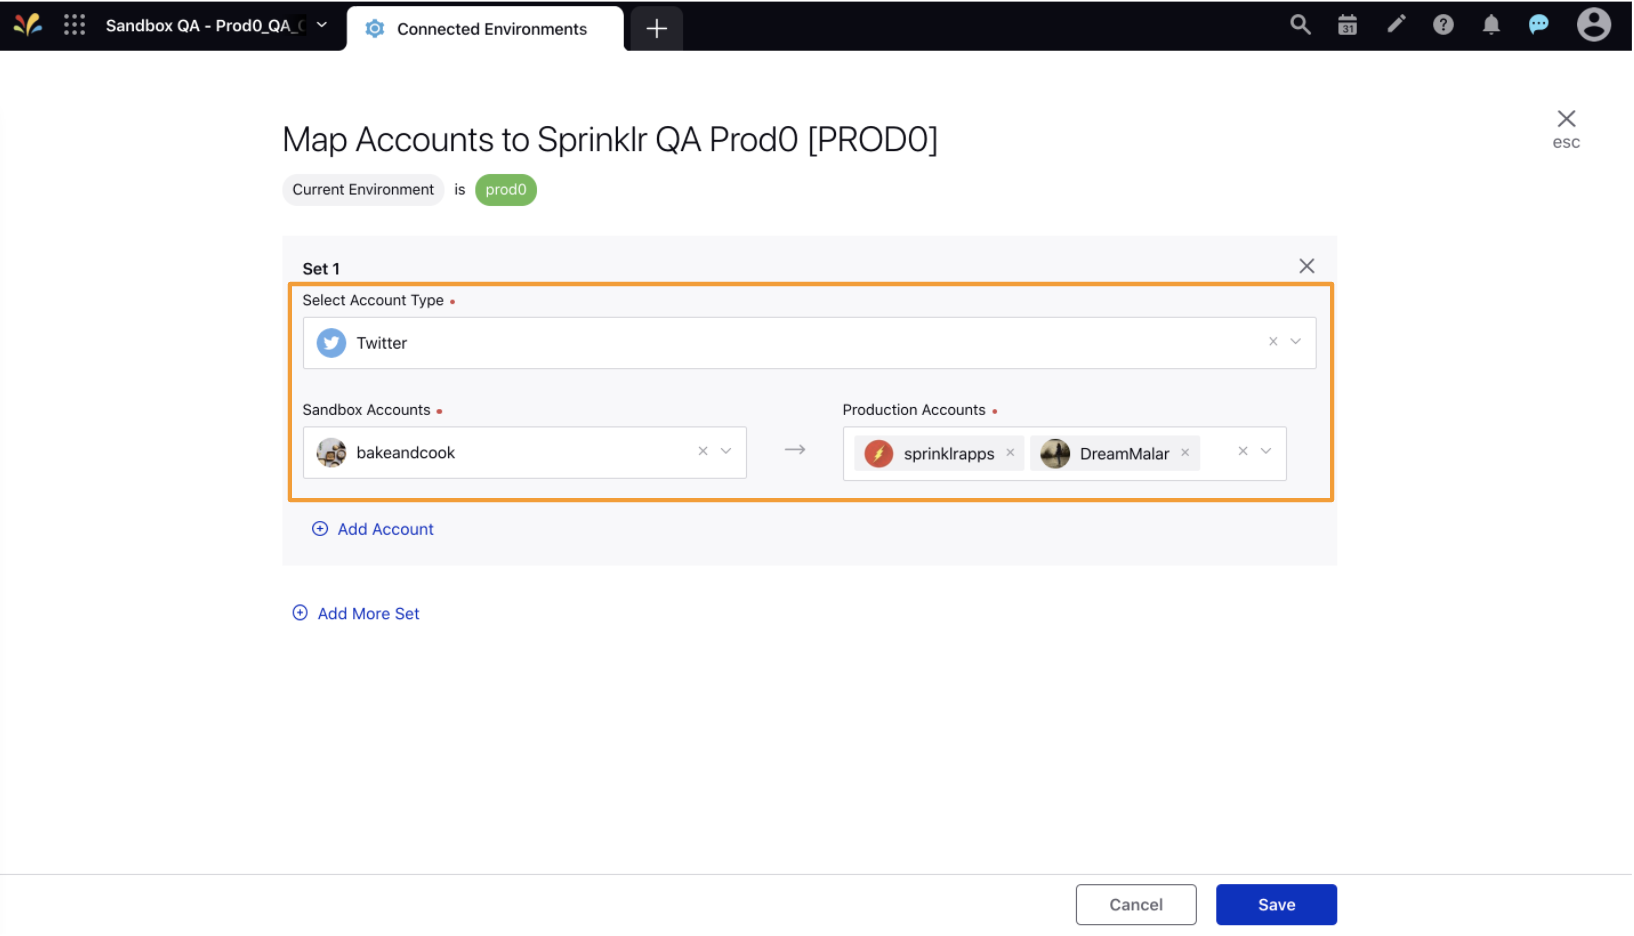Clear the Twitter account type selection
The height and width of the screenshot is (936, 1634).
1273,342
